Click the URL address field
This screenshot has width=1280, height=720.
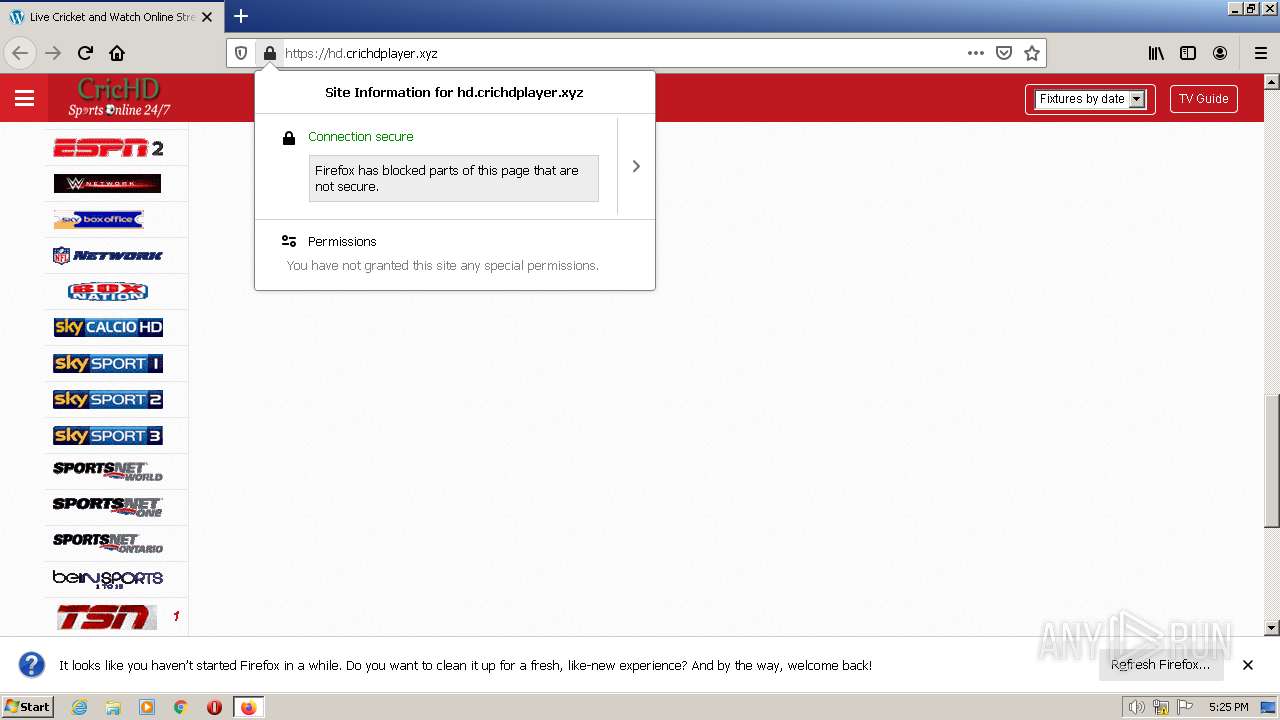(620, 53)
